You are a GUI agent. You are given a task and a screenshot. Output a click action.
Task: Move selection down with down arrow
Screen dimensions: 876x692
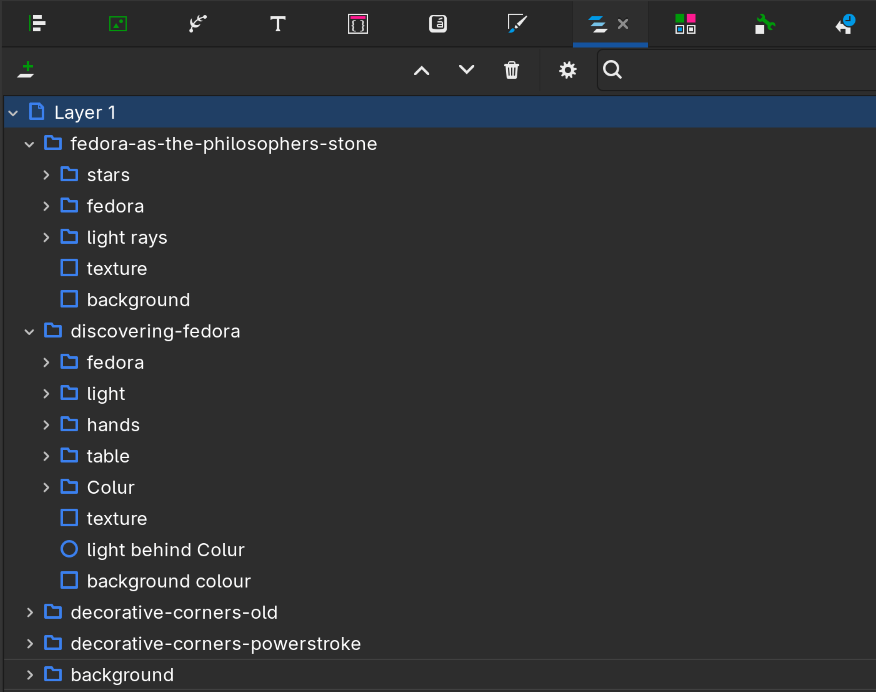point(466,70)
